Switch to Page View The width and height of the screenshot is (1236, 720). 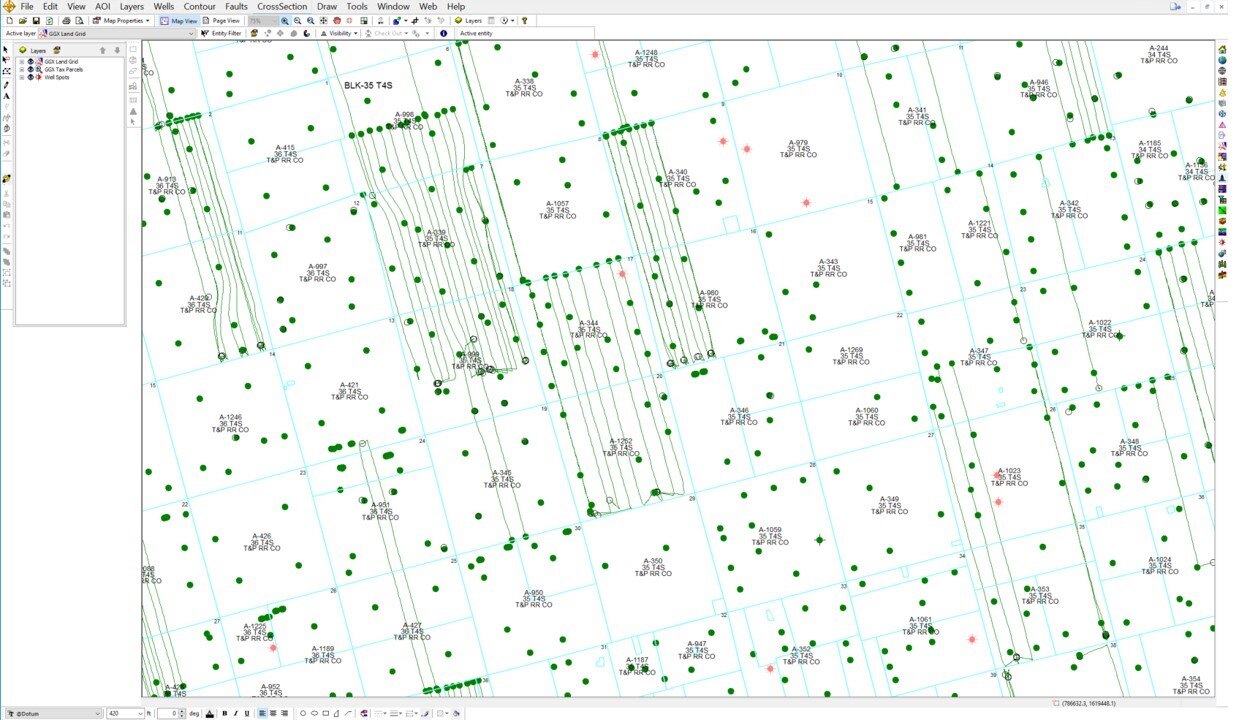click(222, 20)
